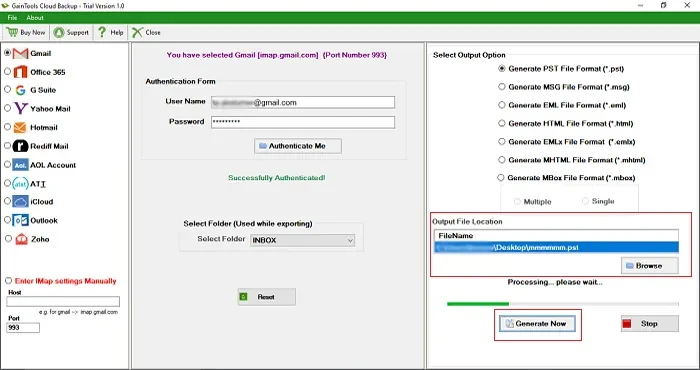700x370 pixels.
Task: Select the ATT radio button
Action: pos(7,183)
